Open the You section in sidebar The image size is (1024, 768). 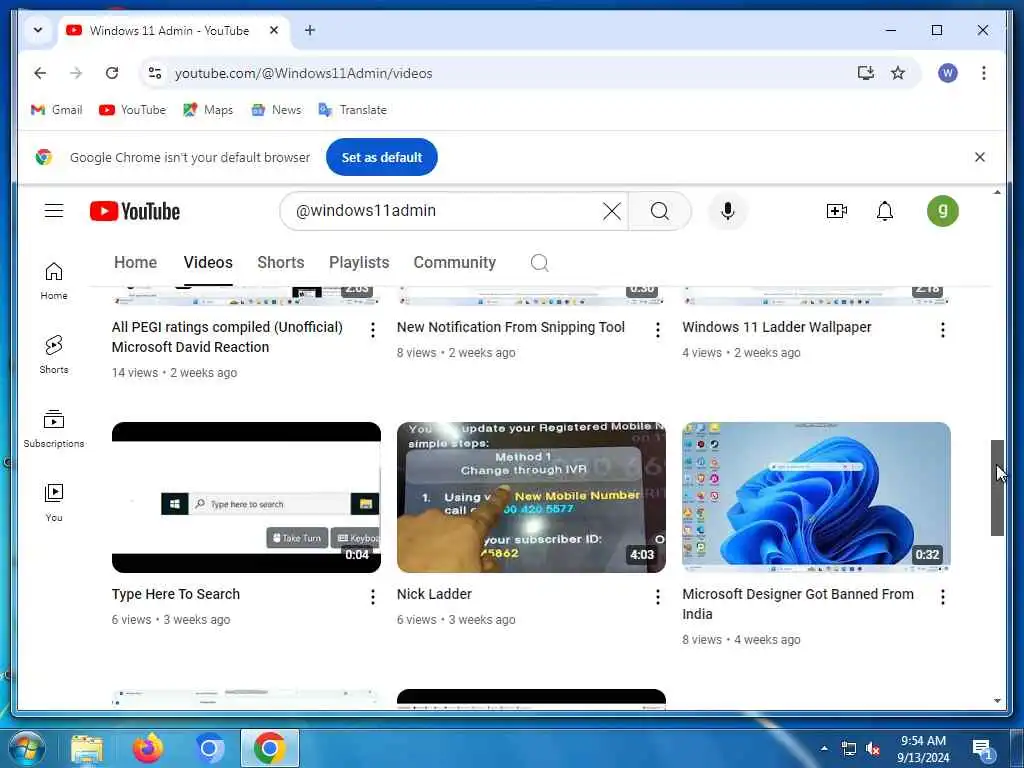[x=54, y=502]
